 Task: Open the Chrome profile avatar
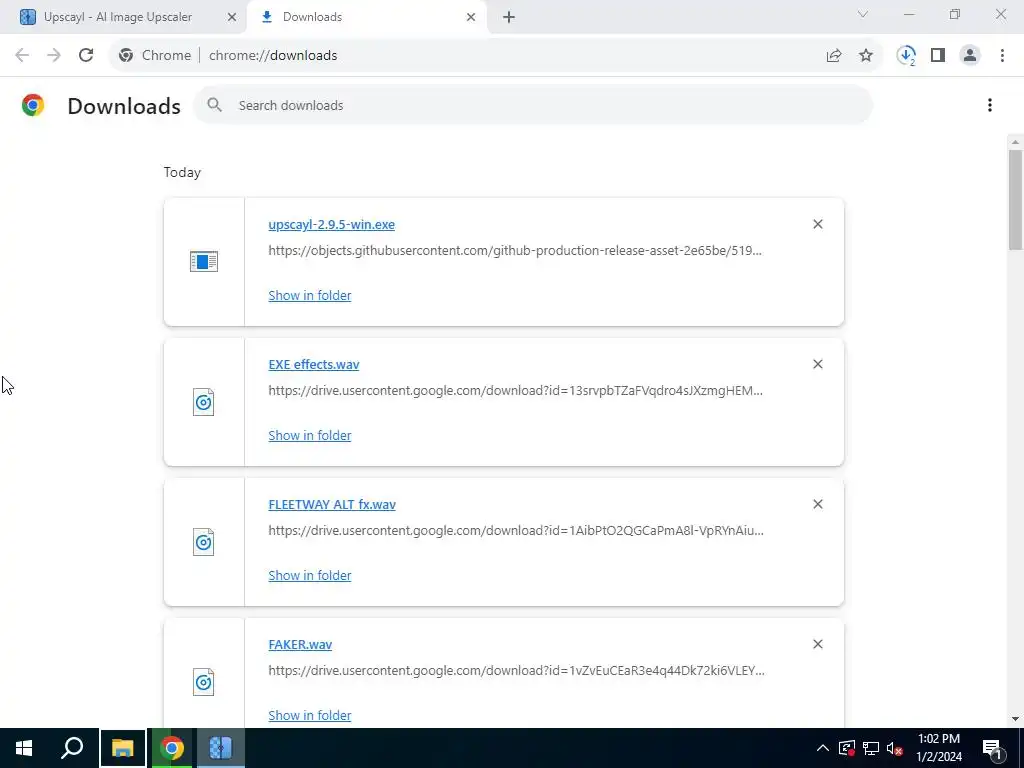click(x=970, y=56)
